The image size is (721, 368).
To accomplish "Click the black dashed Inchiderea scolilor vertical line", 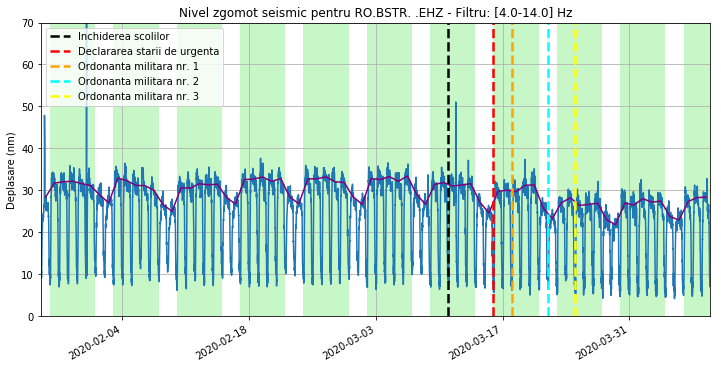I will point(448,170).
